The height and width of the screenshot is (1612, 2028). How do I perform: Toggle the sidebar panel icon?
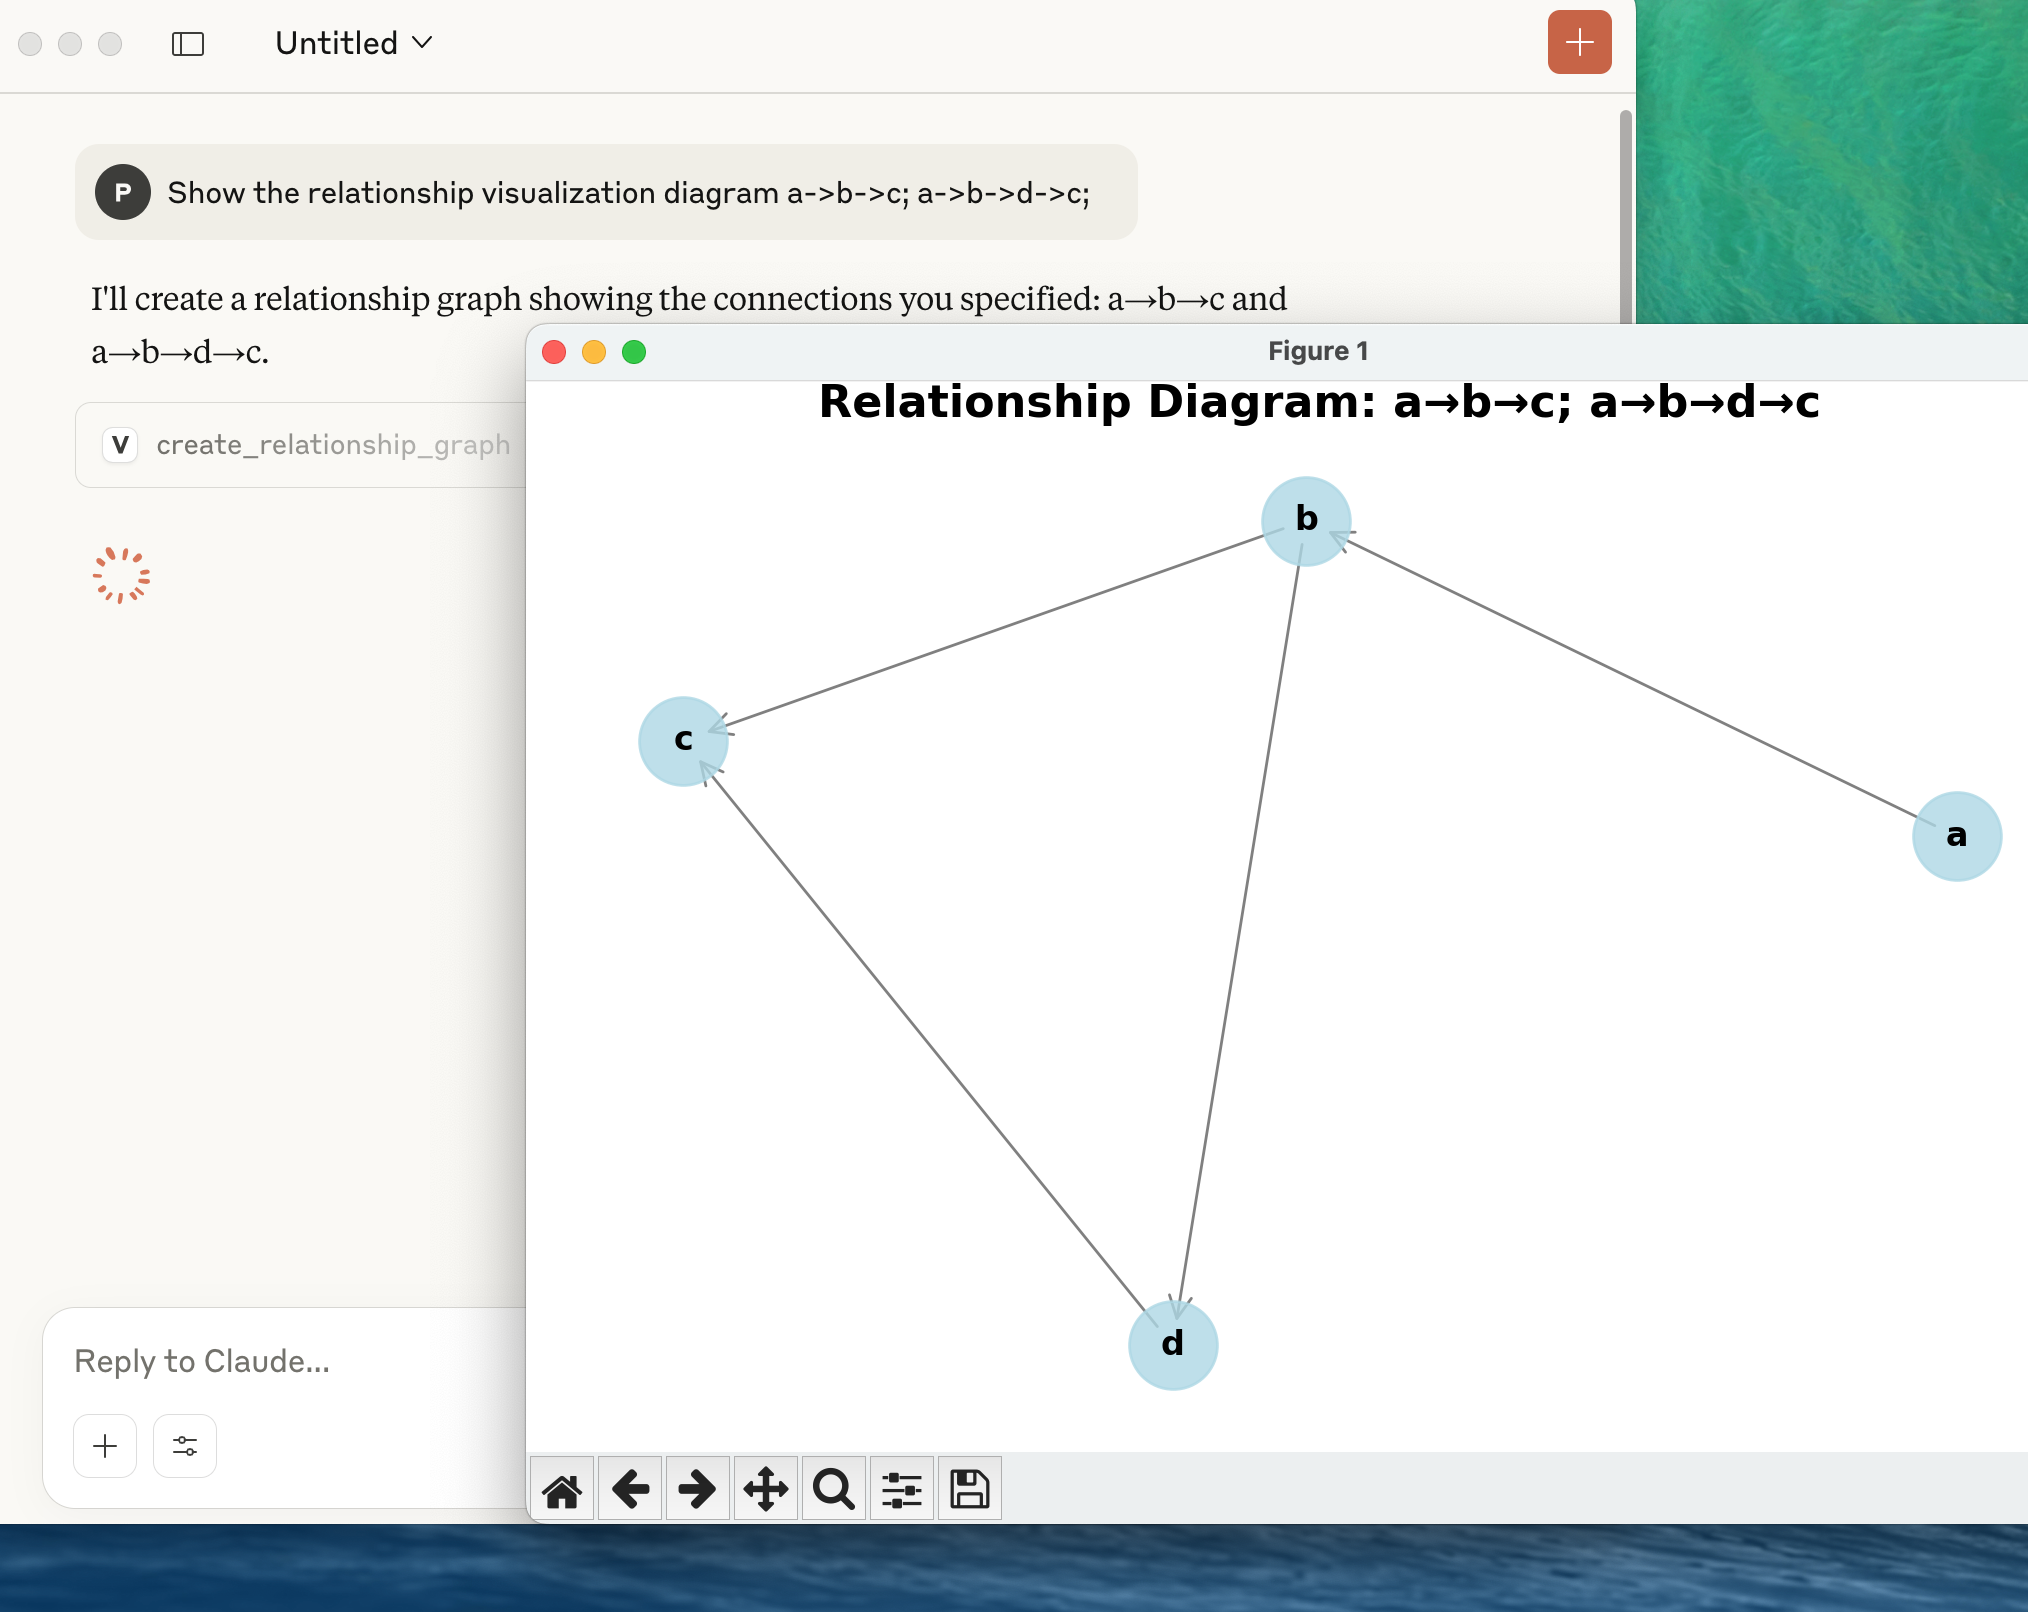pos(188,44)
